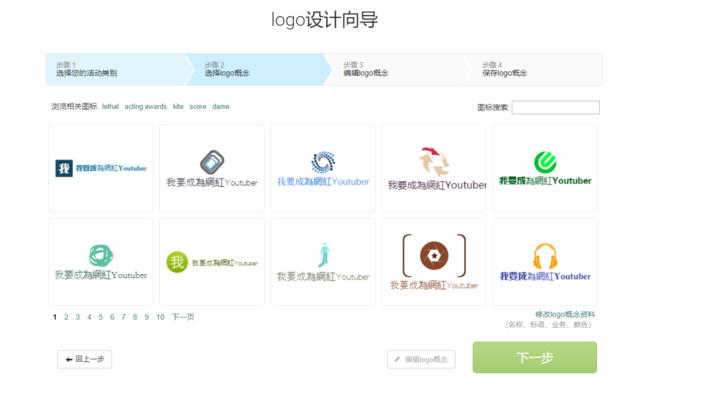Browse icons tagged lethal
The width and height of the screenshot is (728, 406).
click(110, 106)
